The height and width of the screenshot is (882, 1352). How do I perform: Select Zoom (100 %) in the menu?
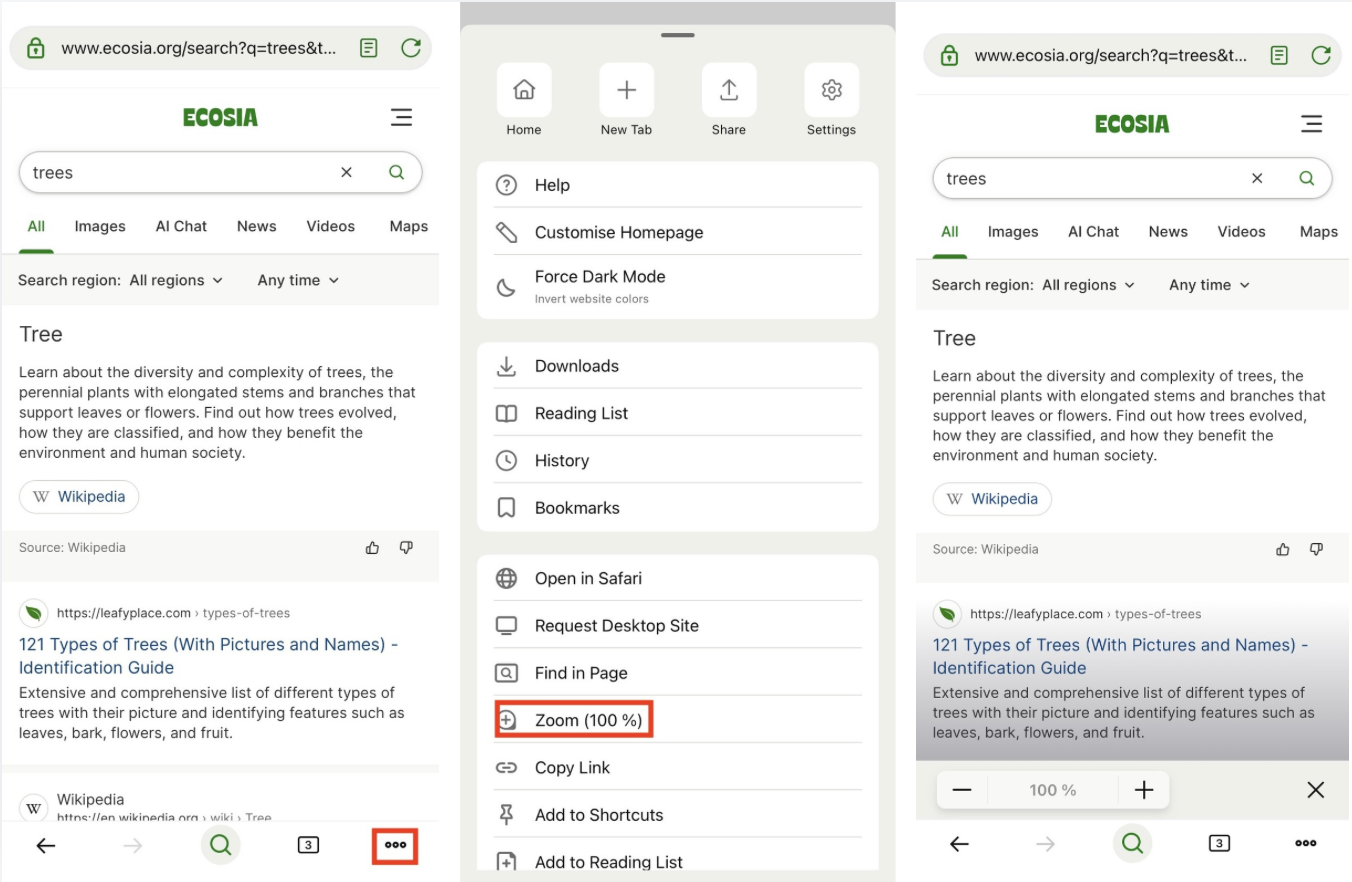678,720
